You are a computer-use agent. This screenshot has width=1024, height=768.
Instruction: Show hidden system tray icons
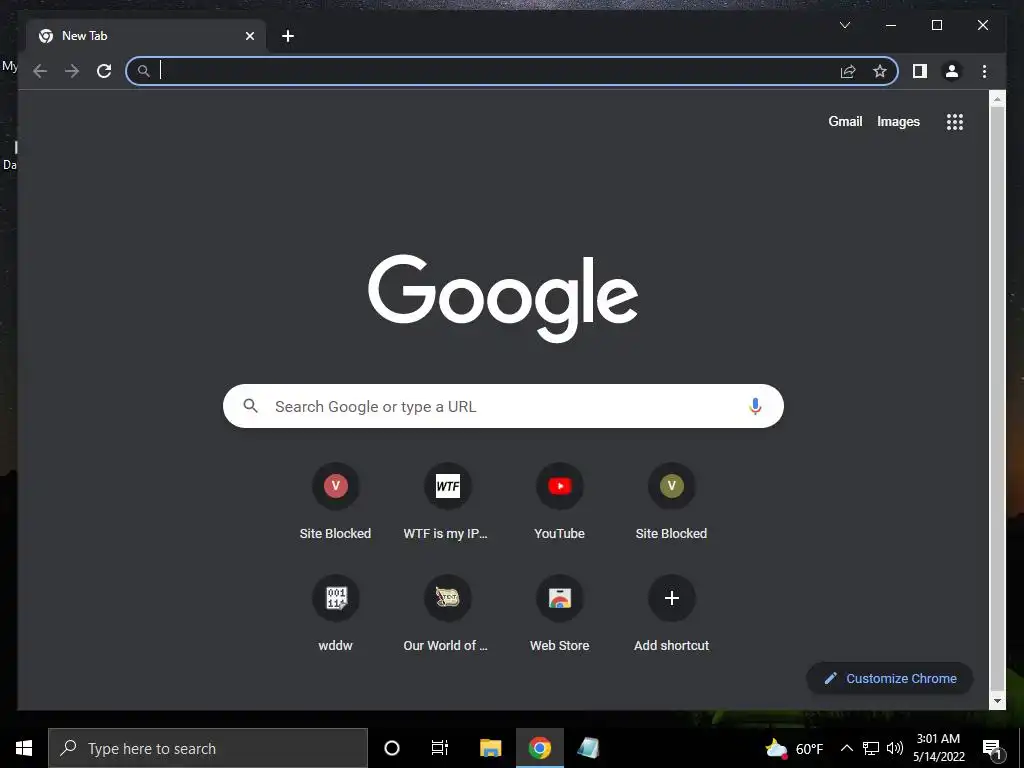click(x=846, y=748)
